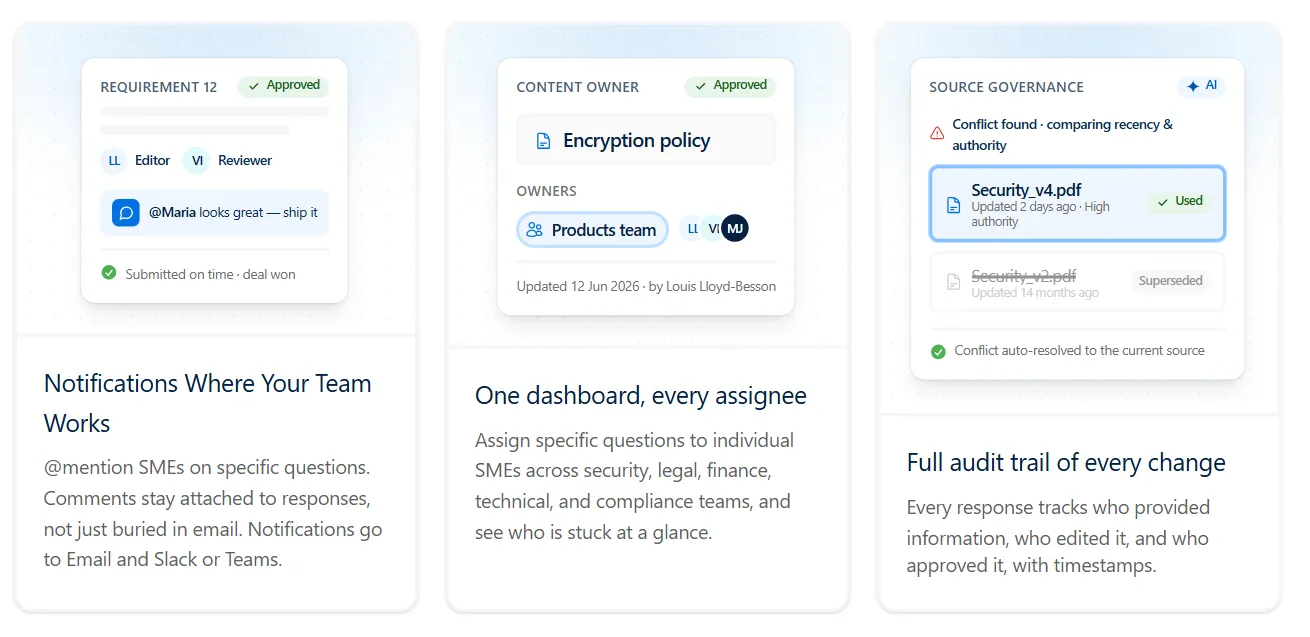
Task: Click the people icon in the Products team chip
Action: [535, 230]
